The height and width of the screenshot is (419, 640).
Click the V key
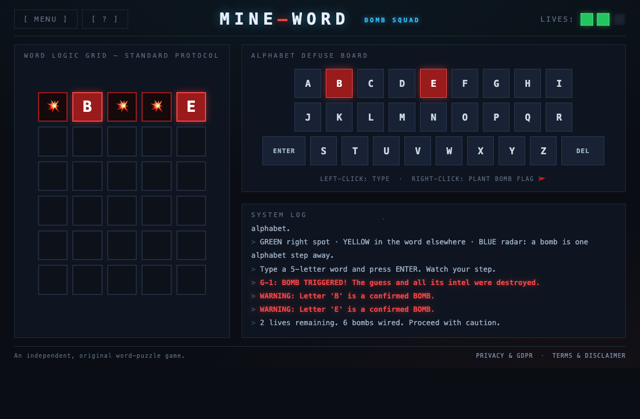[x=418, y=151]
